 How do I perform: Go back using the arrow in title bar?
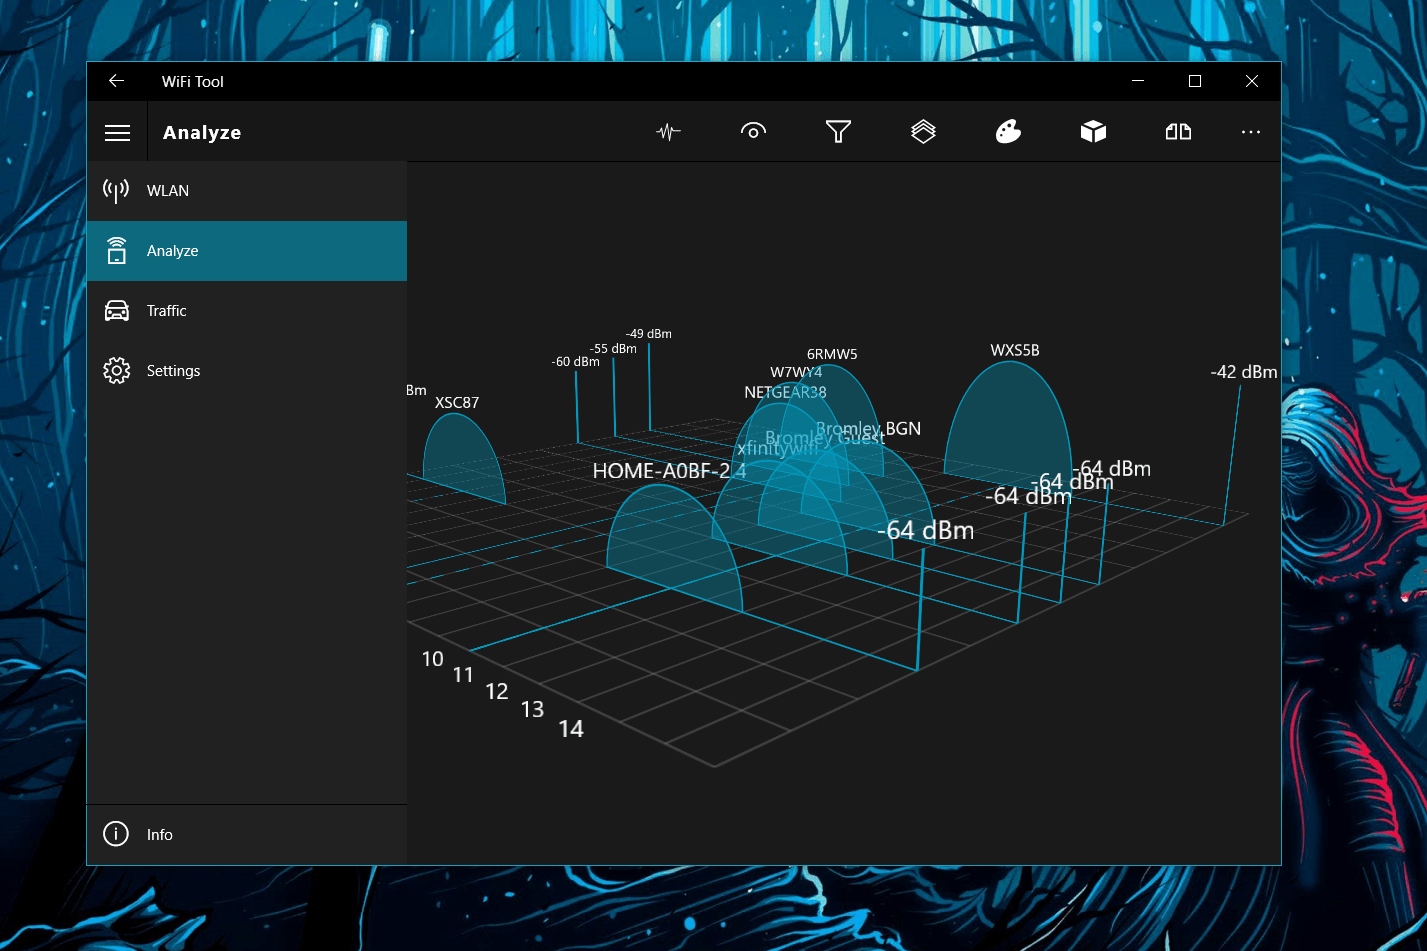click(116, 81)
